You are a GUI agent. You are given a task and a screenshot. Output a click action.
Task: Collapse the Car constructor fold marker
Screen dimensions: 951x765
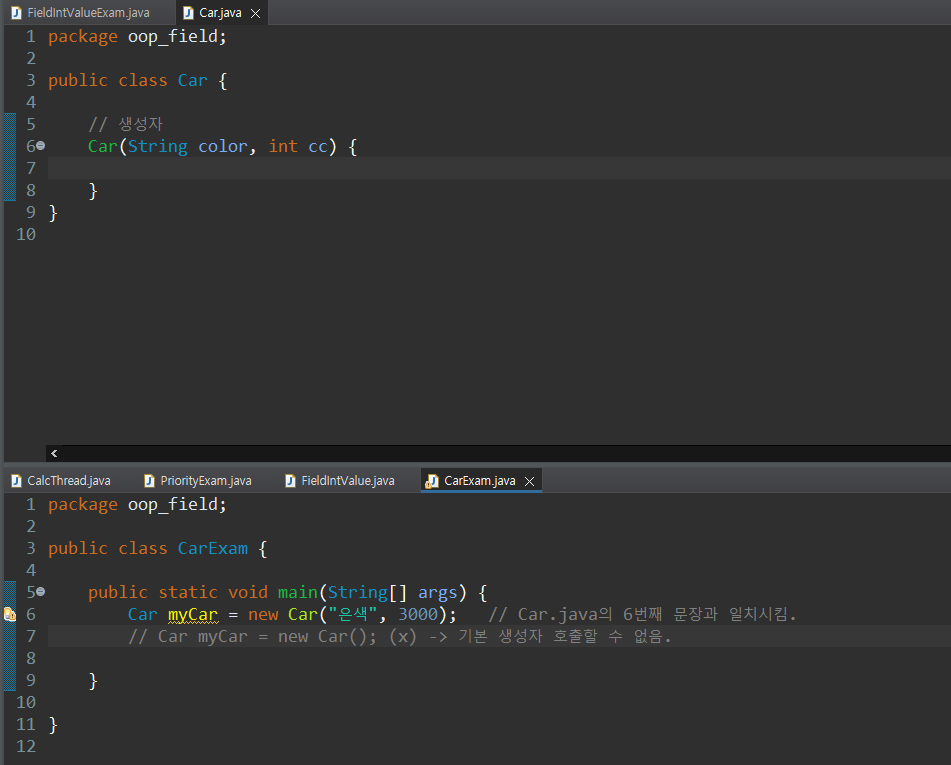coord(41,146)
